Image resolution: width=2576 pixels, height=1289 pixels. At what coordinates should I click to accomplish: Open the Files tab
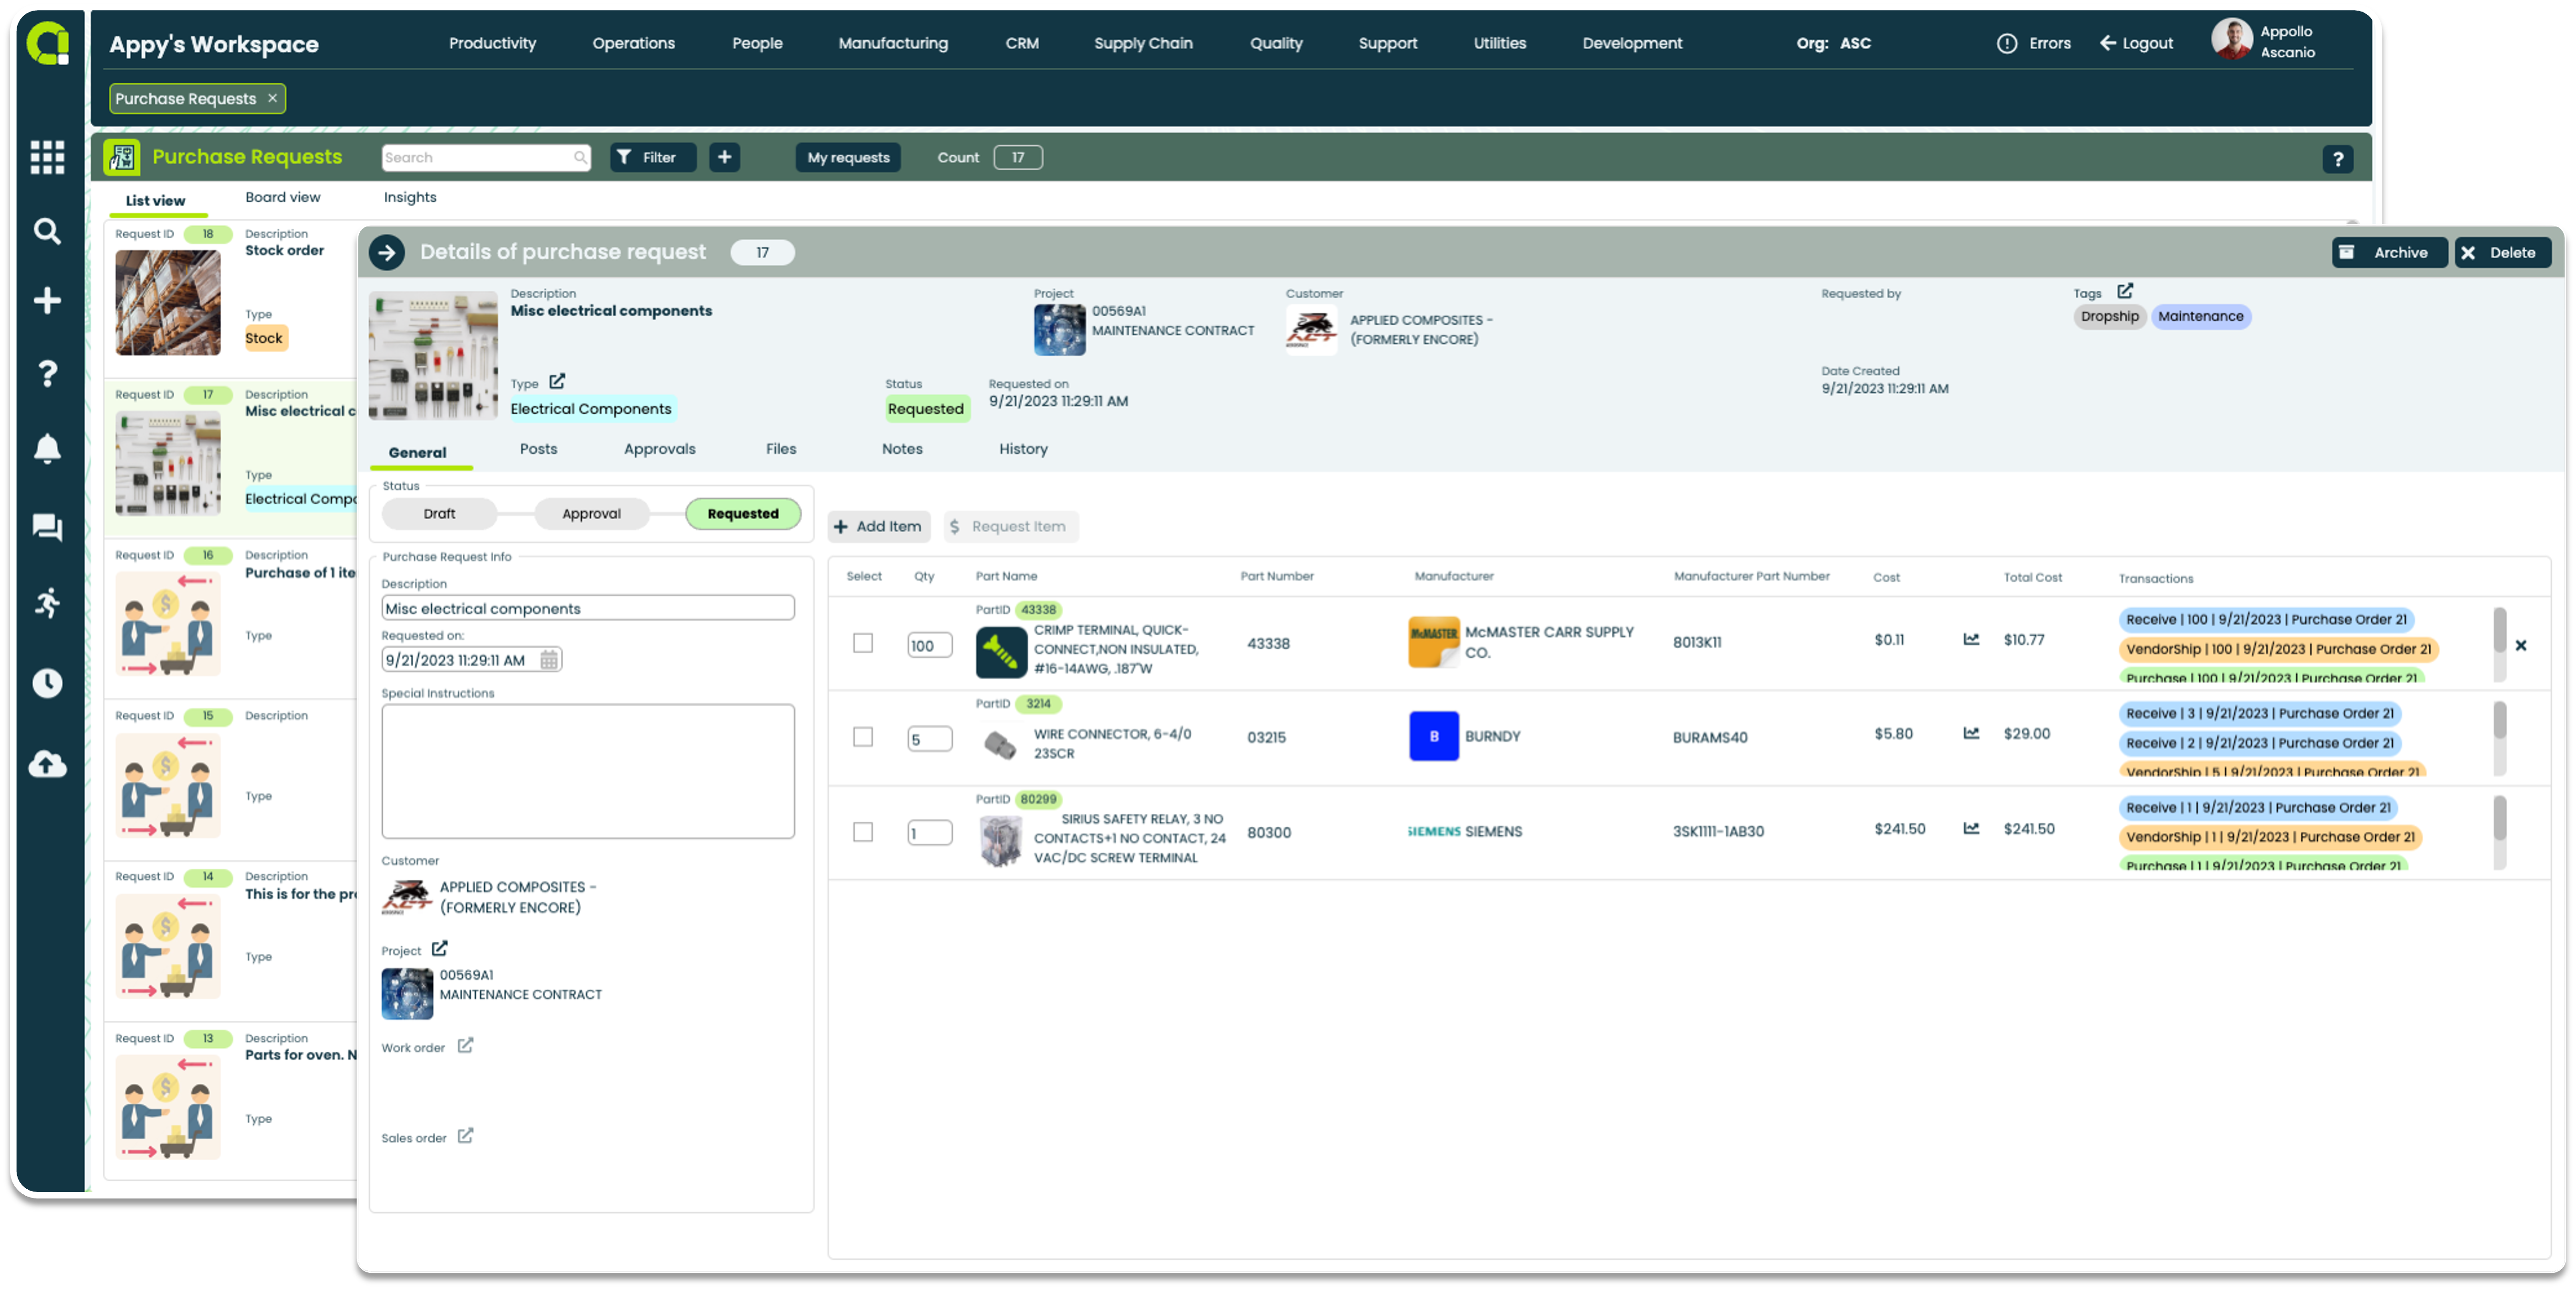pyautogui.click(x=781, y=449)
